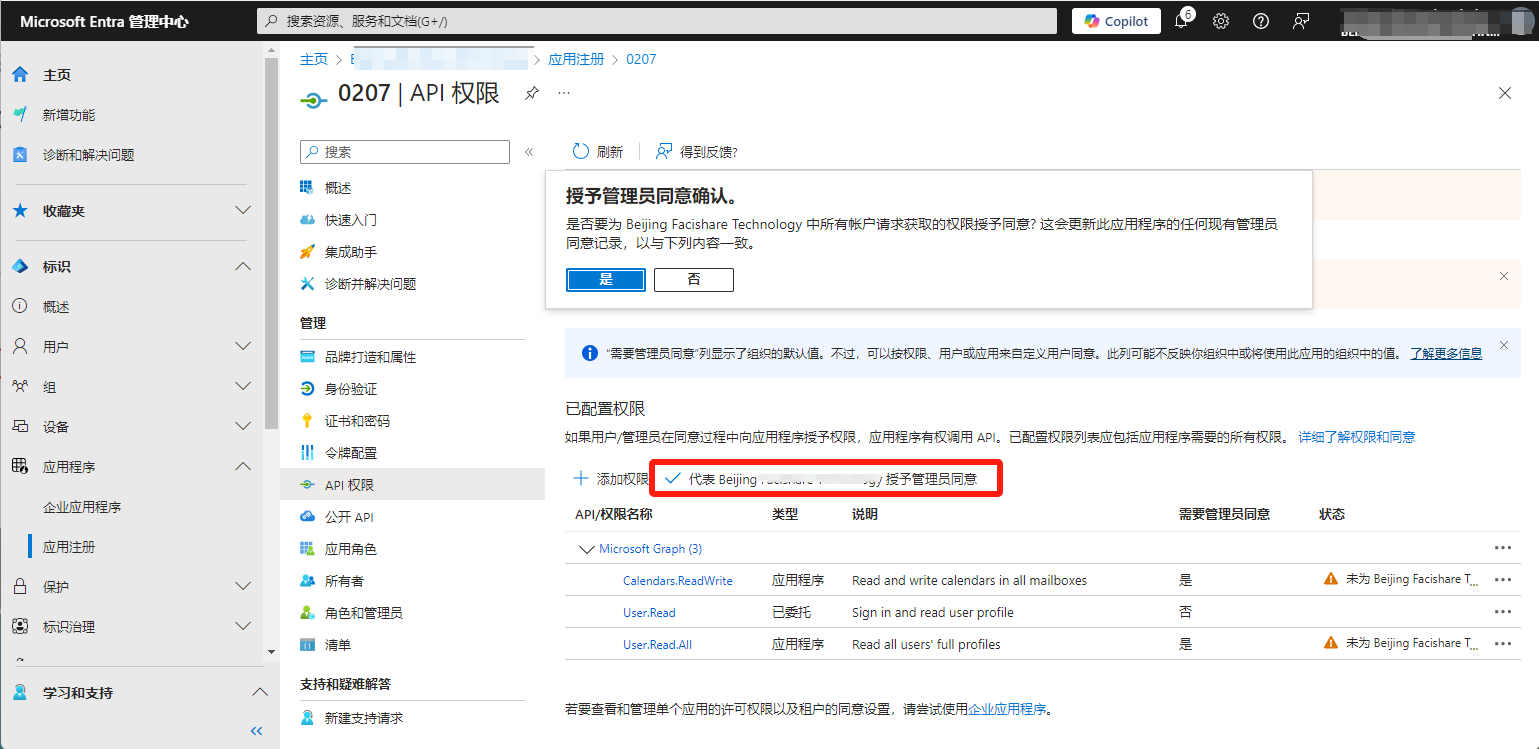Screen dimensions: 1539x749
Task: Click the 主页 breadcrumb link
Action: pos(314,59)
